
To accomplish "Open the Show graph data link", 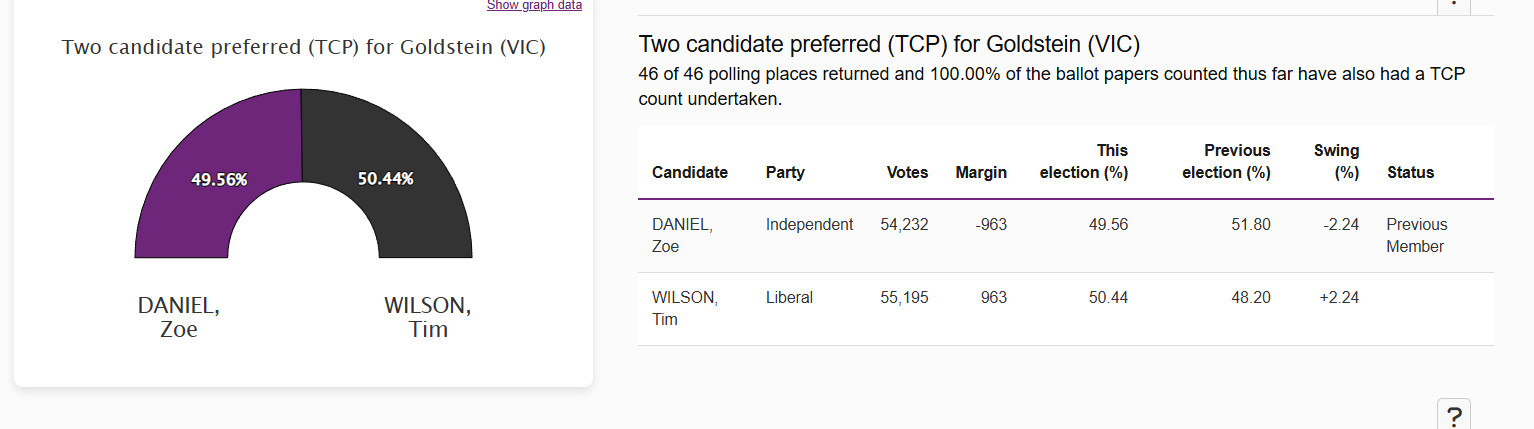I will click(534, 5).
